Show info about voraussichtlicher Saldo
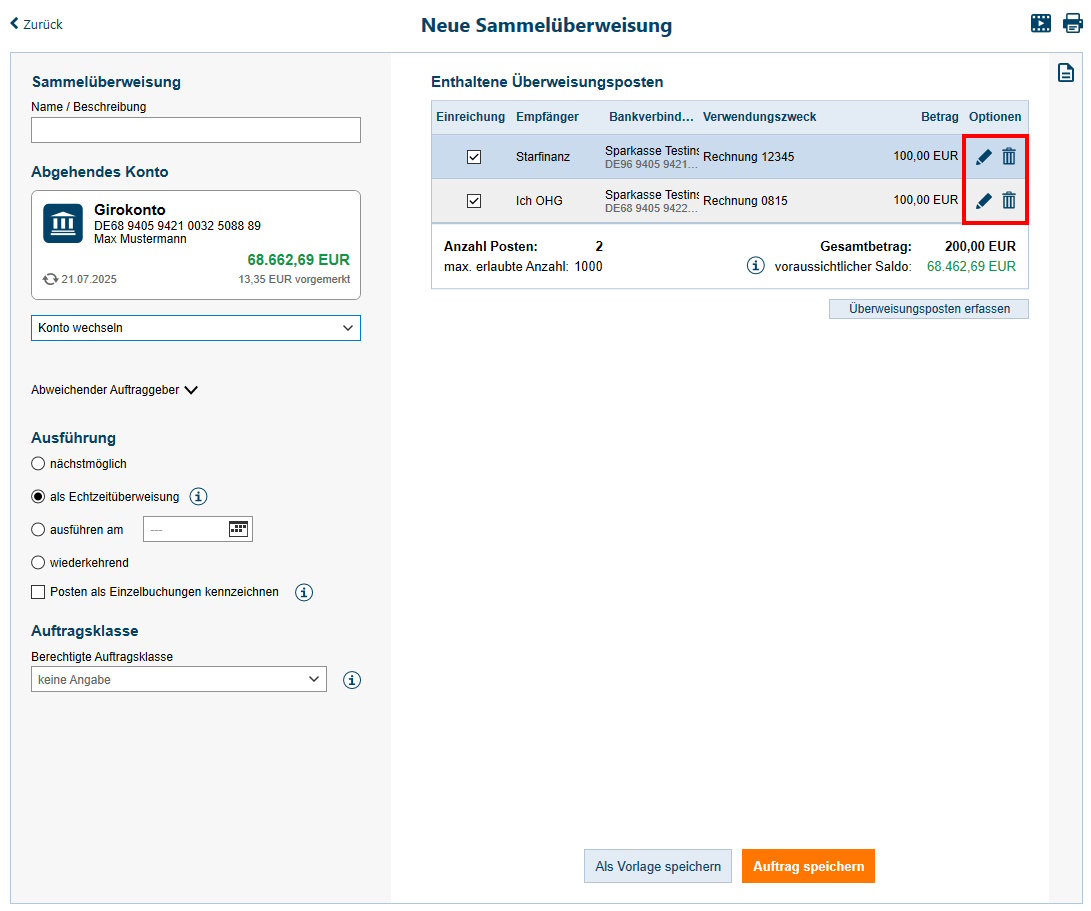 [x=756, y=266]
